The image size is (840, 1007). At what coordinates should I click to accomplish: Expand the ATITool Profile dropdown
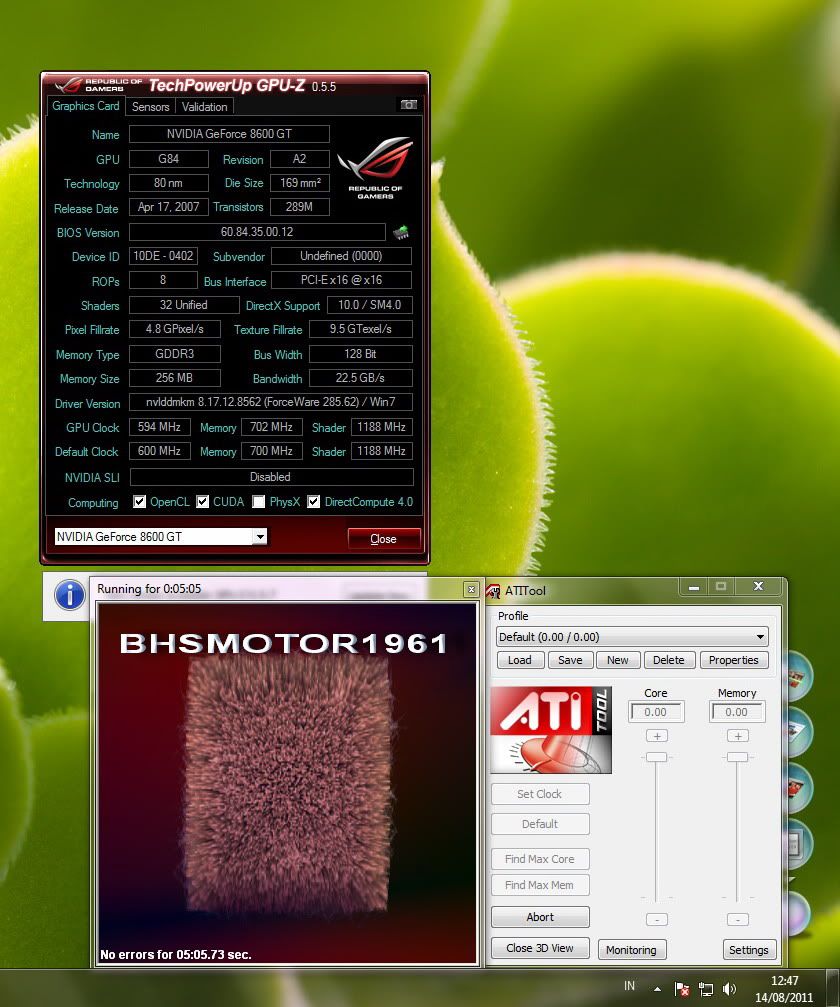tap(760, 637)
